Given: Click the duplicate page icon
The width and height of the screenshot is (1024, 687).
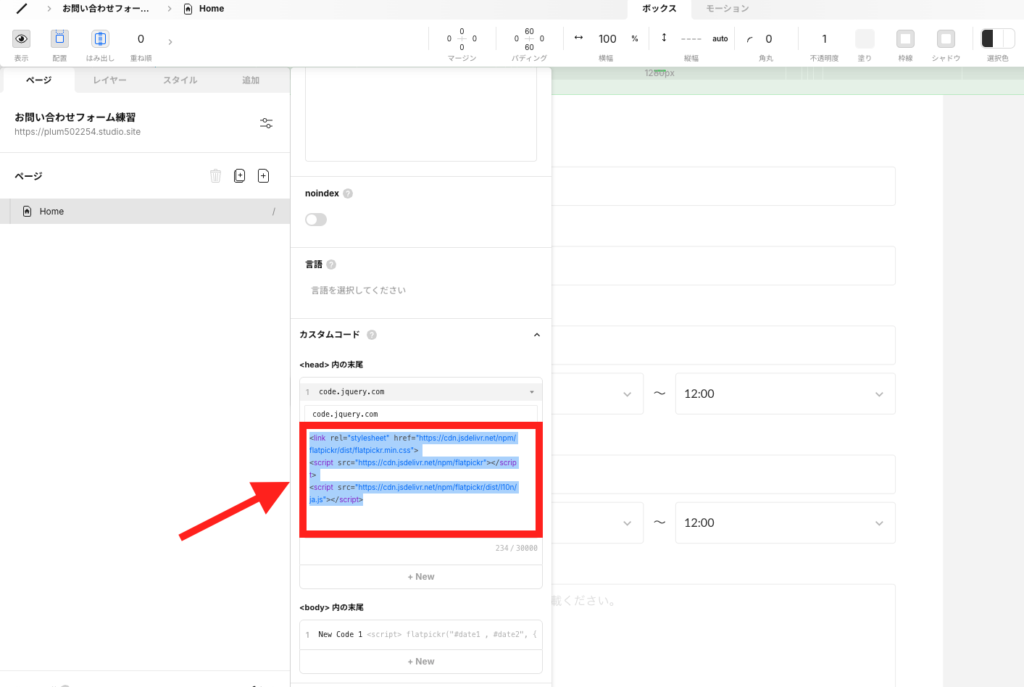Looking at the screenshot, I should (x=240, y=176).
